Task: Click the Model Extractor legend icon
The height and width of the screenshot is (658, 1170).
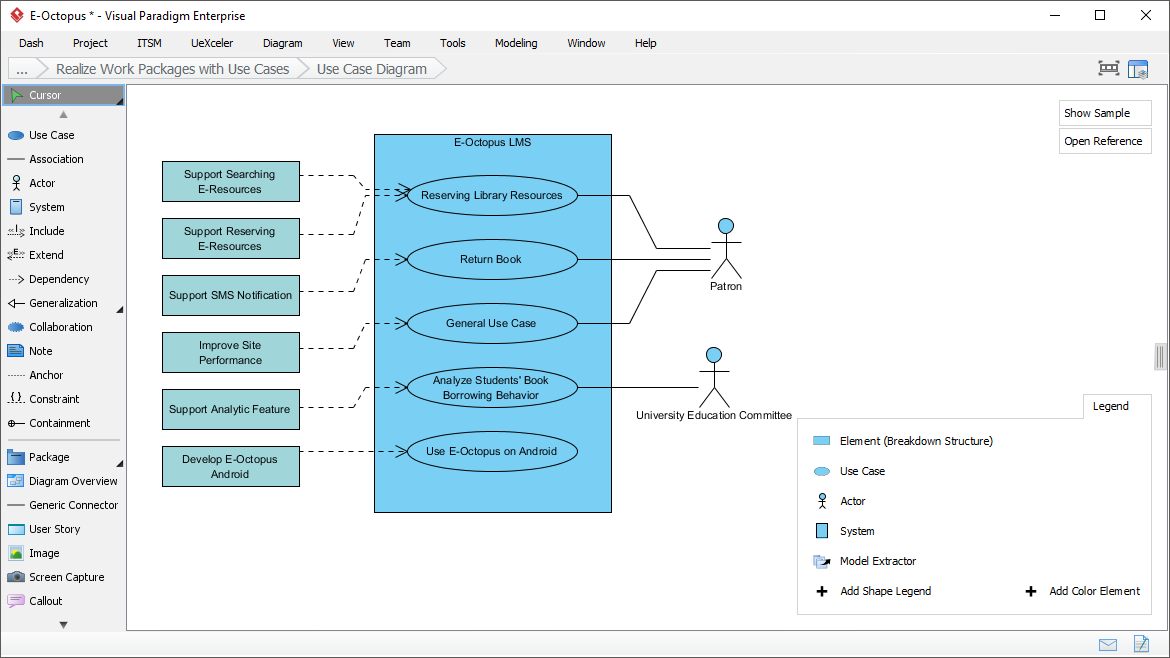Action: coord(822,561)
